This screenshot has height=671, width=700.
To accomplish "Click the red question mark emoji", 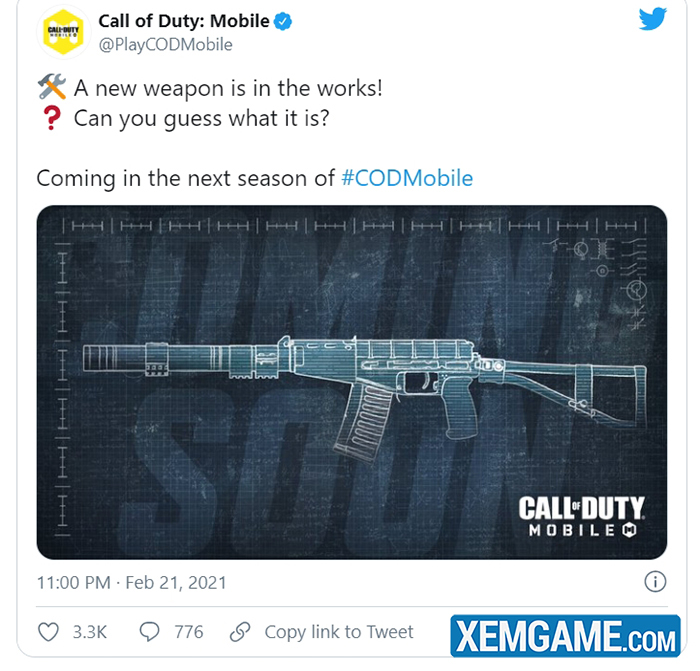I will [52, 118].
